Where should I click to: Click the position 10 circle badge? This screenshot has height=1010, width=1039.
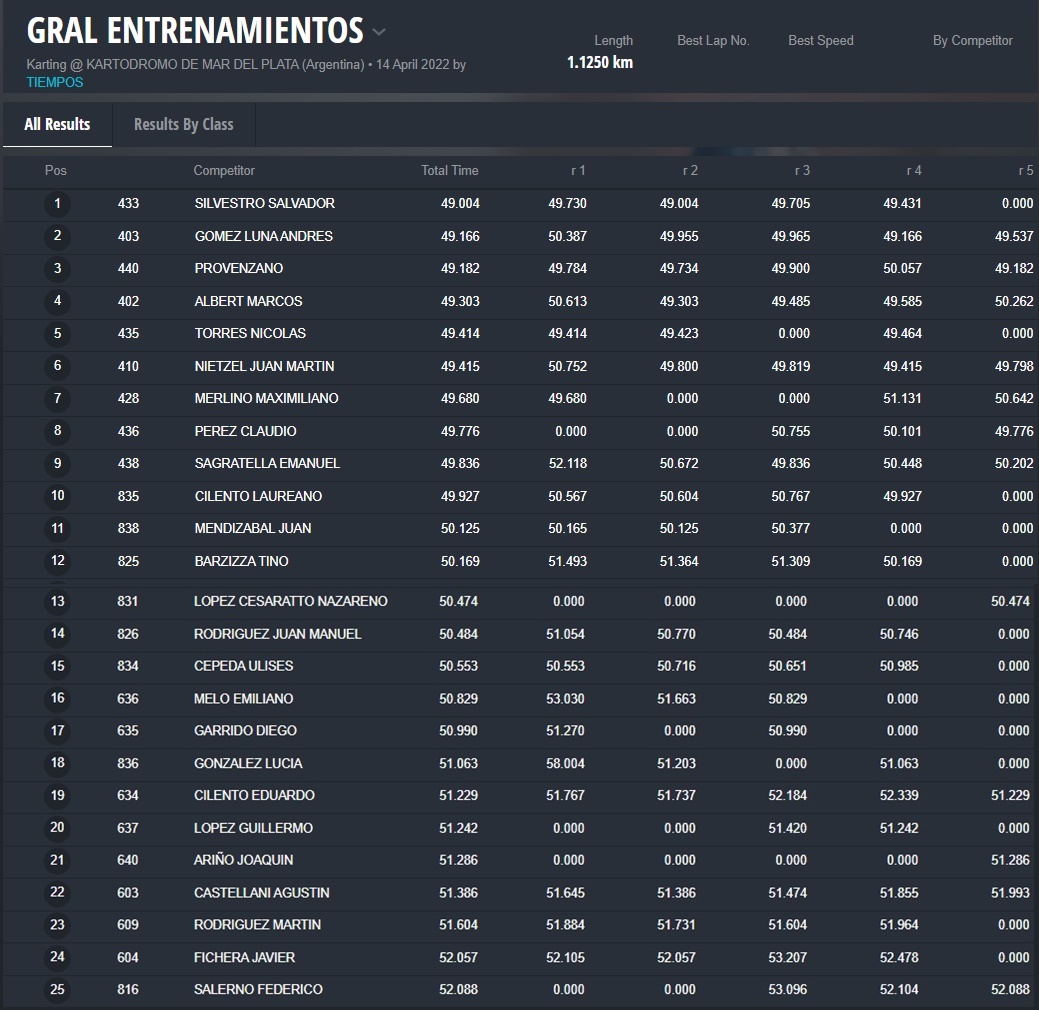57,496
